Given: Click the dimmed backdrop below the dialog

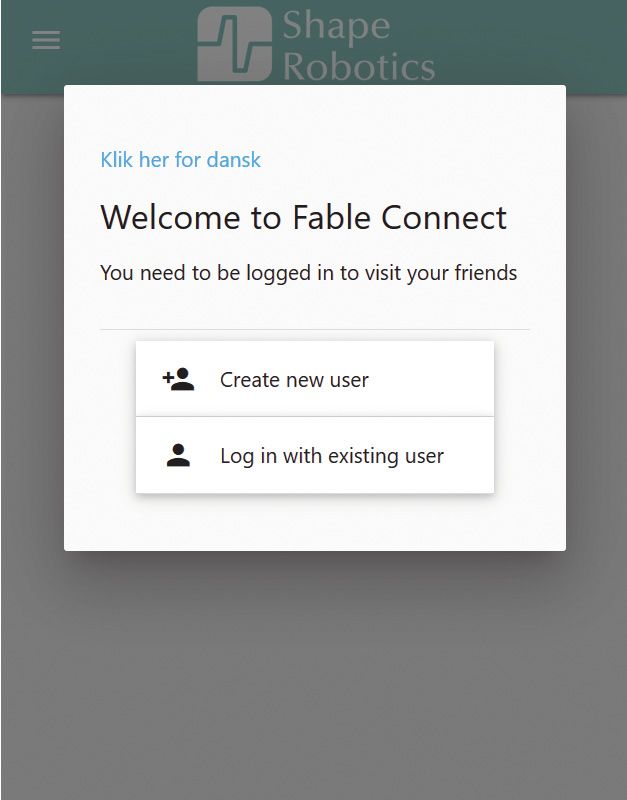Looking at the screenshot, I should tap(313, 680).
